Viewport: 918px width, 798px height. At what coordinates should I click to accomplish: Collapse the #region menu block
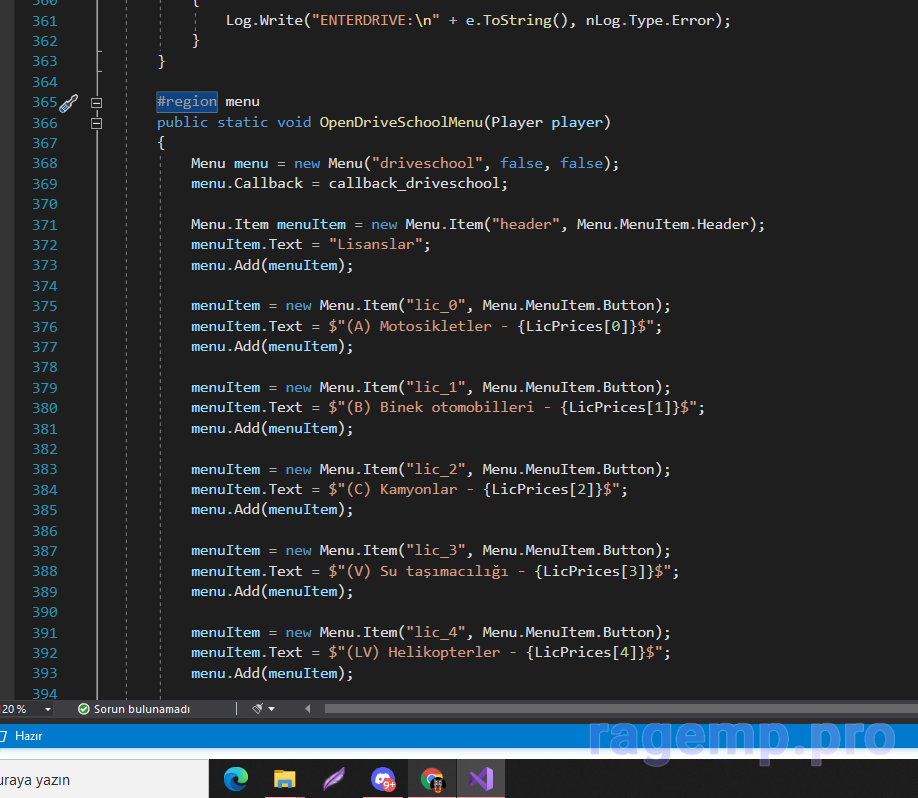click(97, 102)
